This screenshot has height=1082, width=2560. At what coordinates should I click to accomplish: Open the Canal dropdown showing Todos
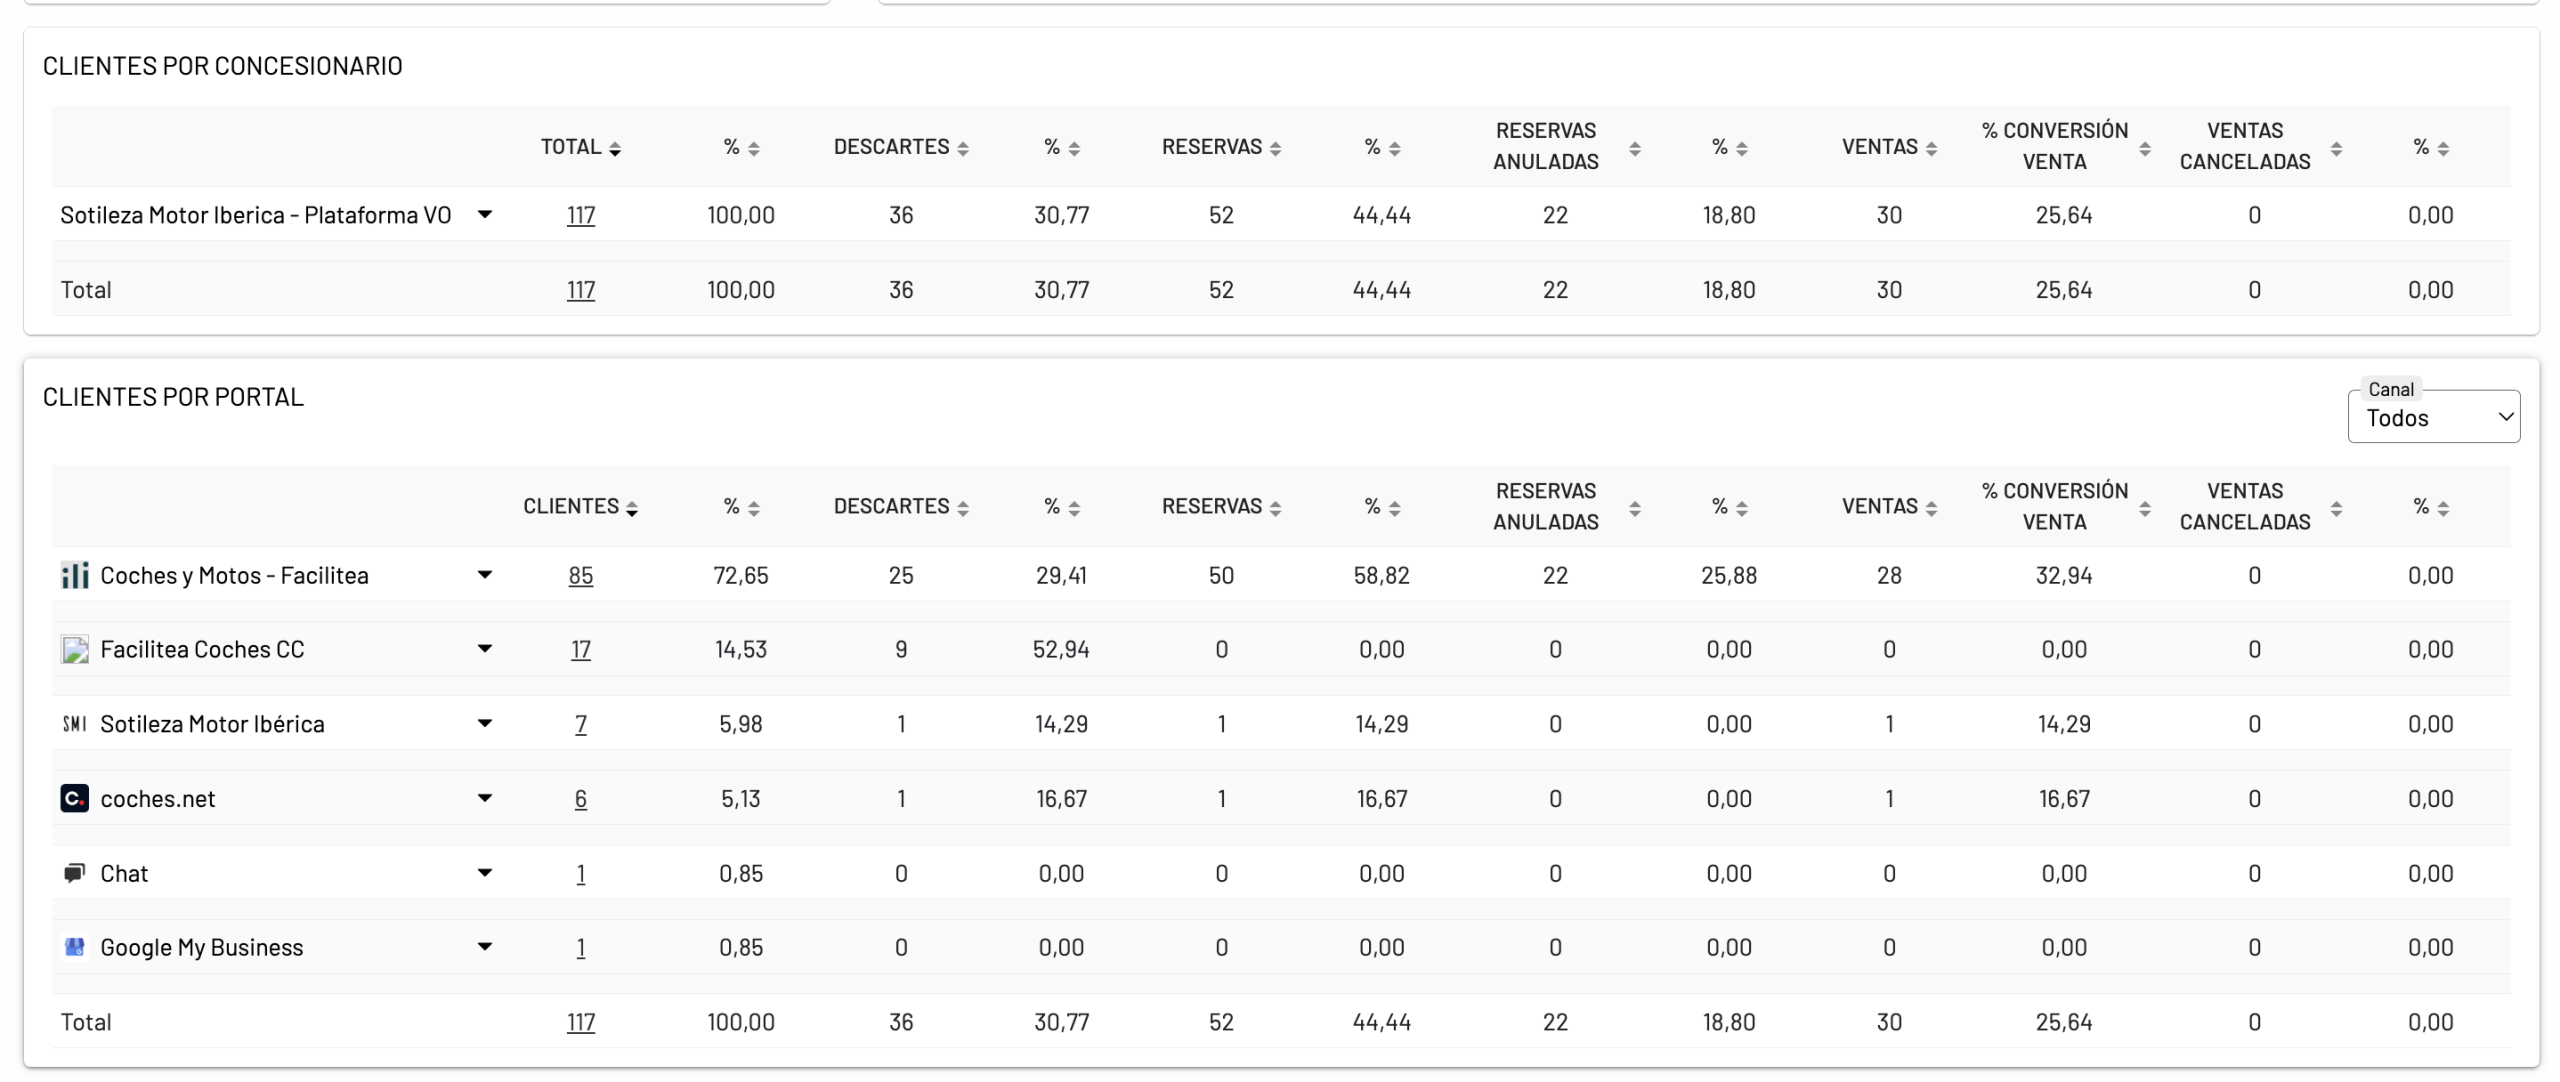pos(2433,418)
